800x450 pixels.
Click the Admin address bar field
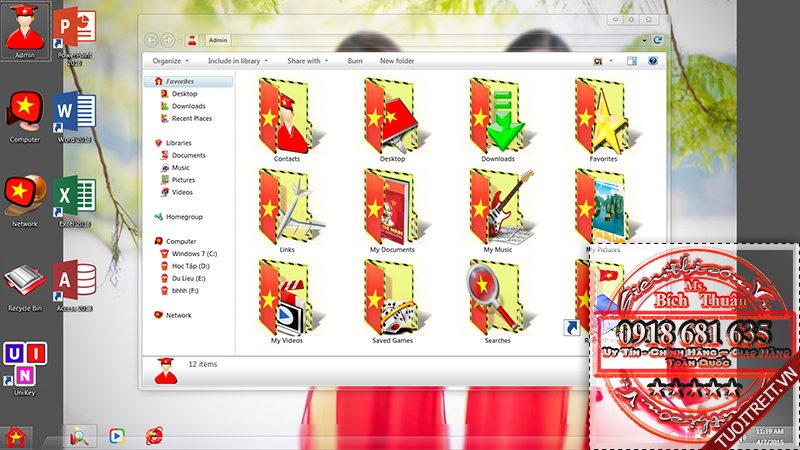420,40
